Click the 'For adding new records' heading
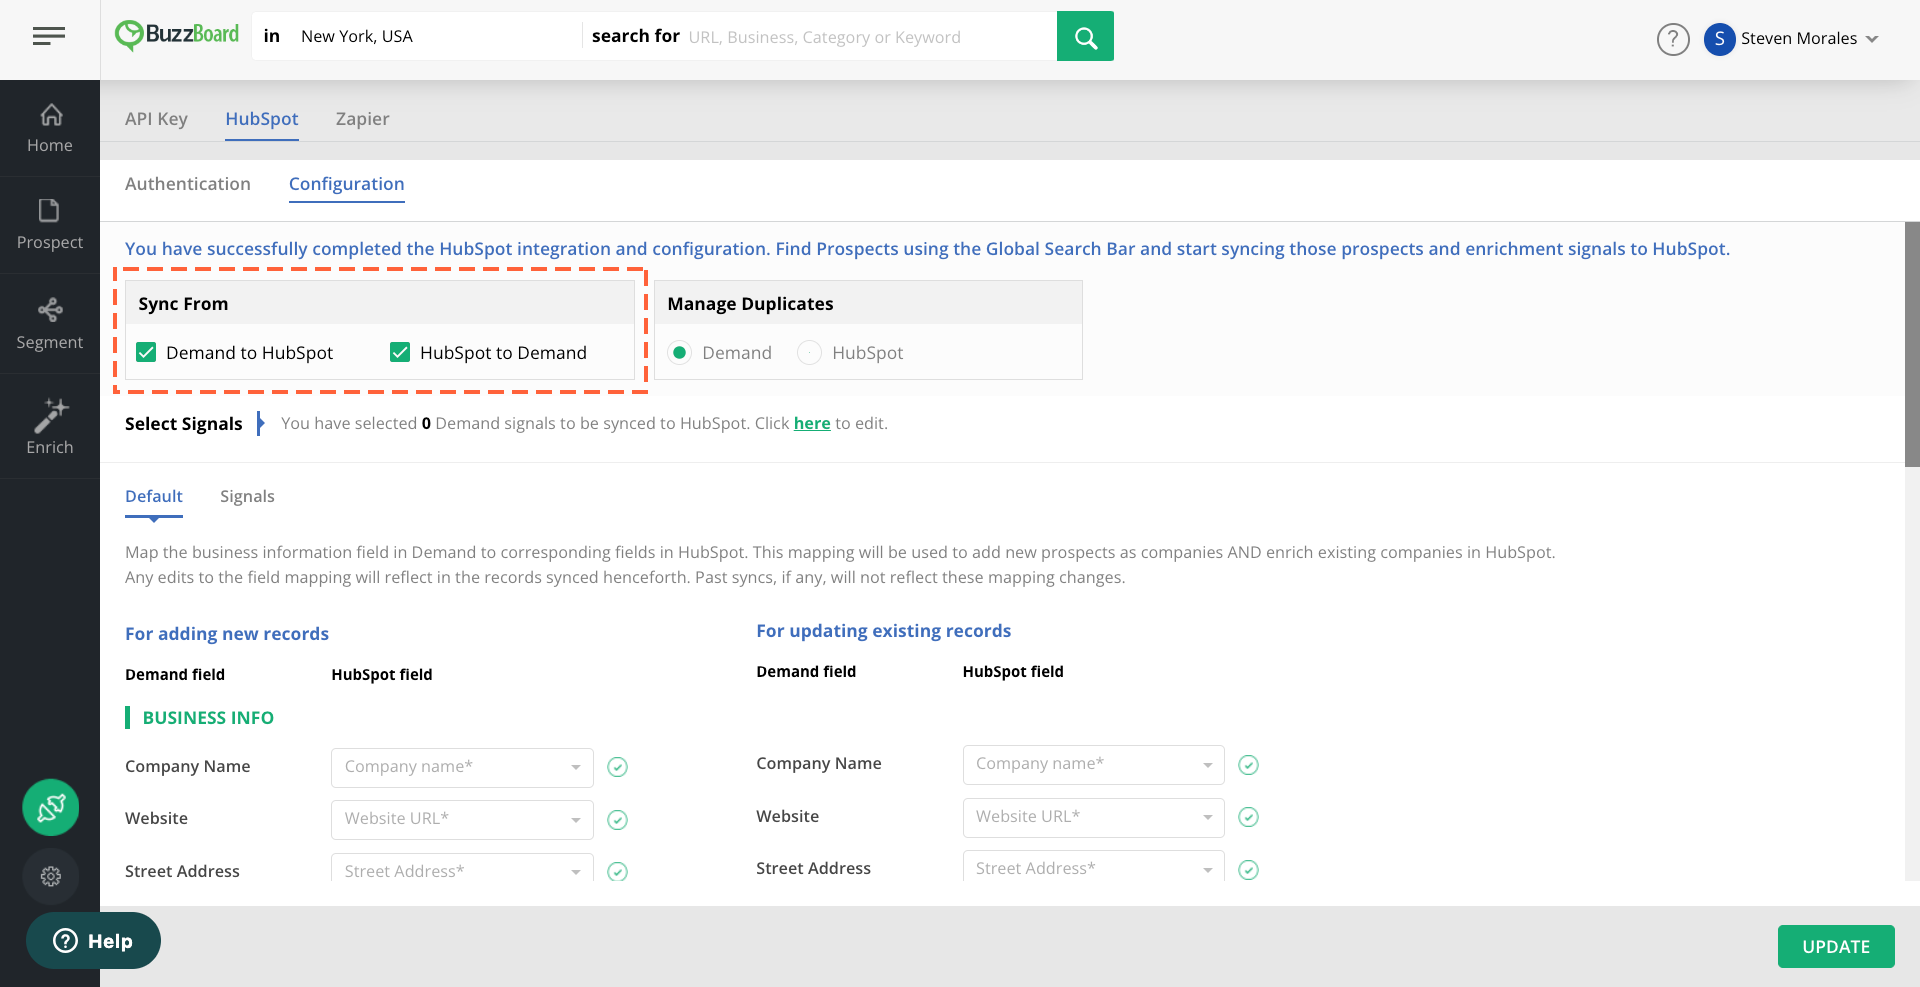 pyautogui.click(x=227, y=634)
